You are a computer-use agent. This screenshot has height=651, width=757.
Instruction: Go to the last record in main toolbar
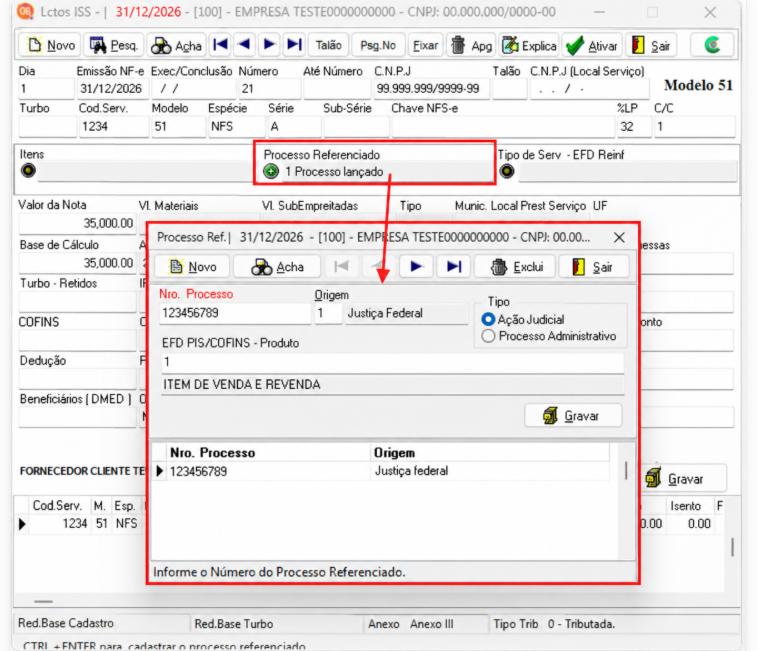(x=294, y=45)
